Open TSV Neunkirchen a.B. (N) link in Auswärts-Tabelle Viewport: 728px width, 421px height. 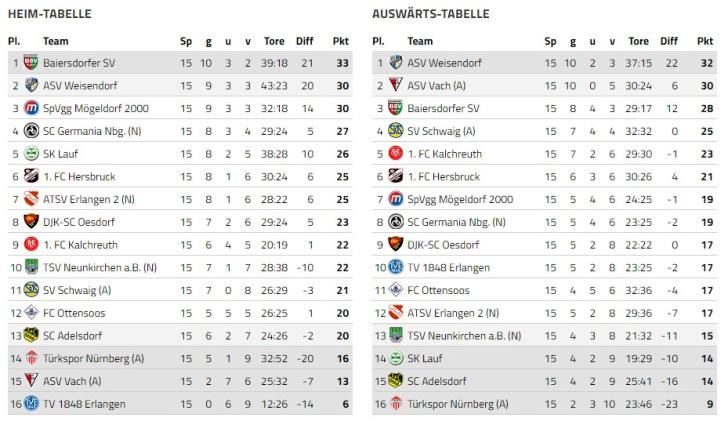coord(464,335)
